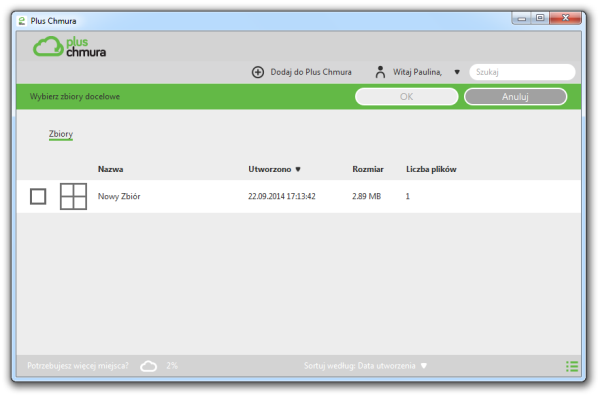Click the Plus Chmura title bar app icon
This screenshot has width=598, height=395.
[22, 21]
